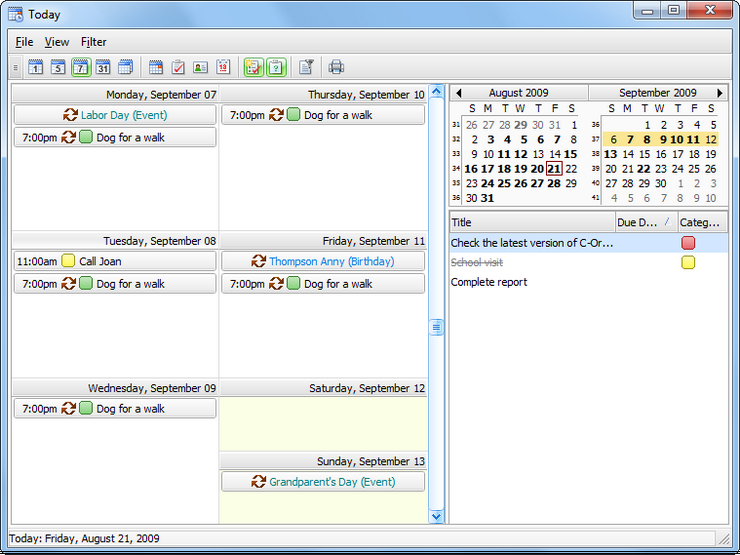
Task: Open the filter list toolbar icon
Action: 306,67
